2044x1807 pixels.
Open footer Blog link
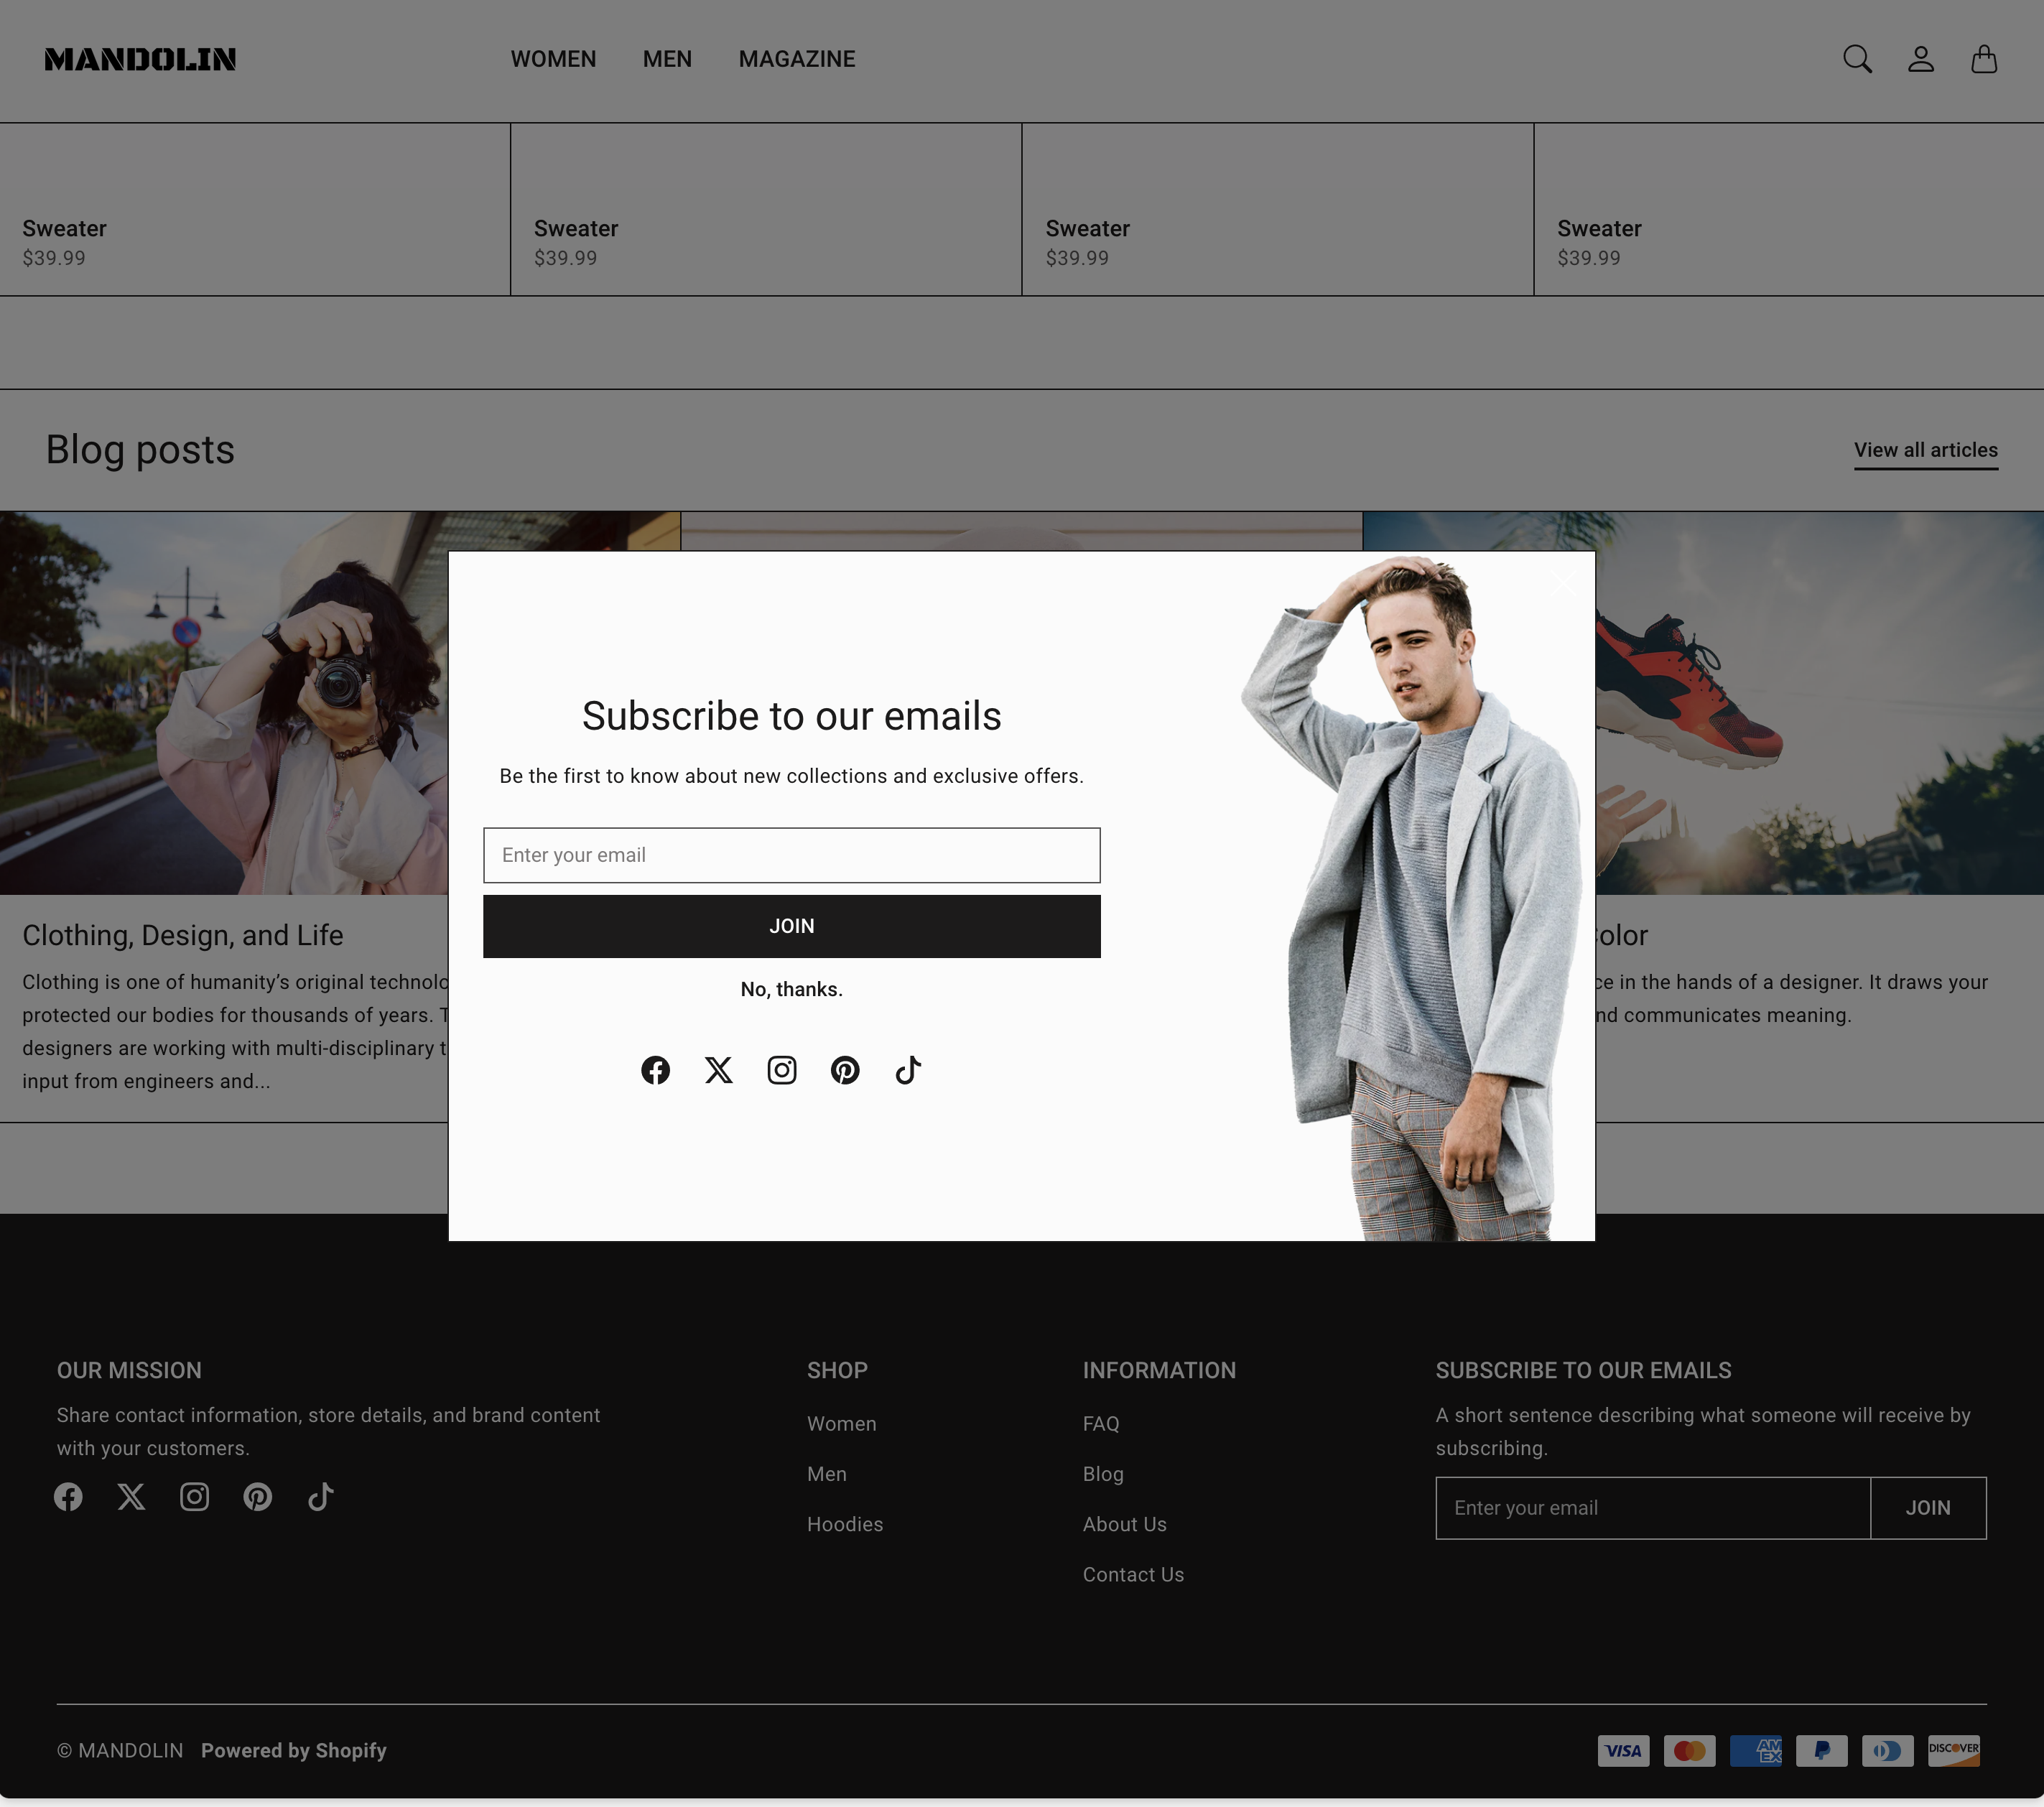[x=1103, y=1474]
